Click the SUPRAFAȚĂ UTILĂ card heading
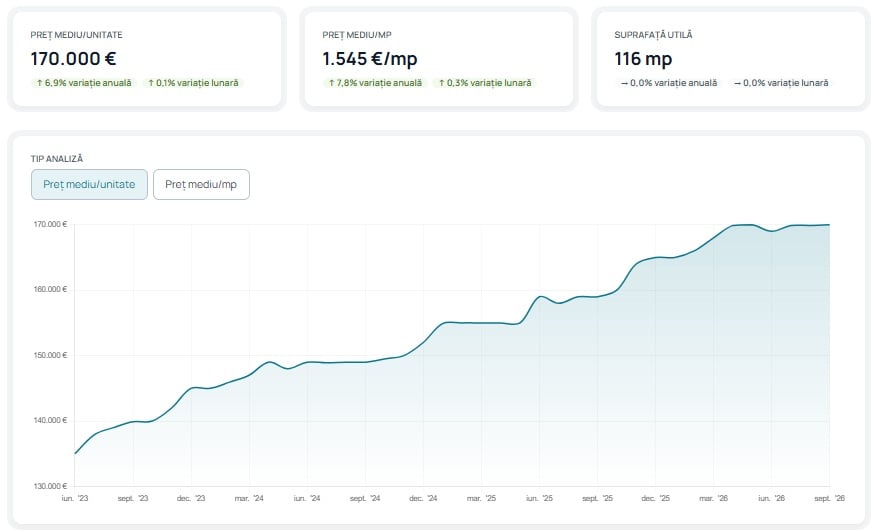This screenshot has width=882, height=531. (653, 35)
